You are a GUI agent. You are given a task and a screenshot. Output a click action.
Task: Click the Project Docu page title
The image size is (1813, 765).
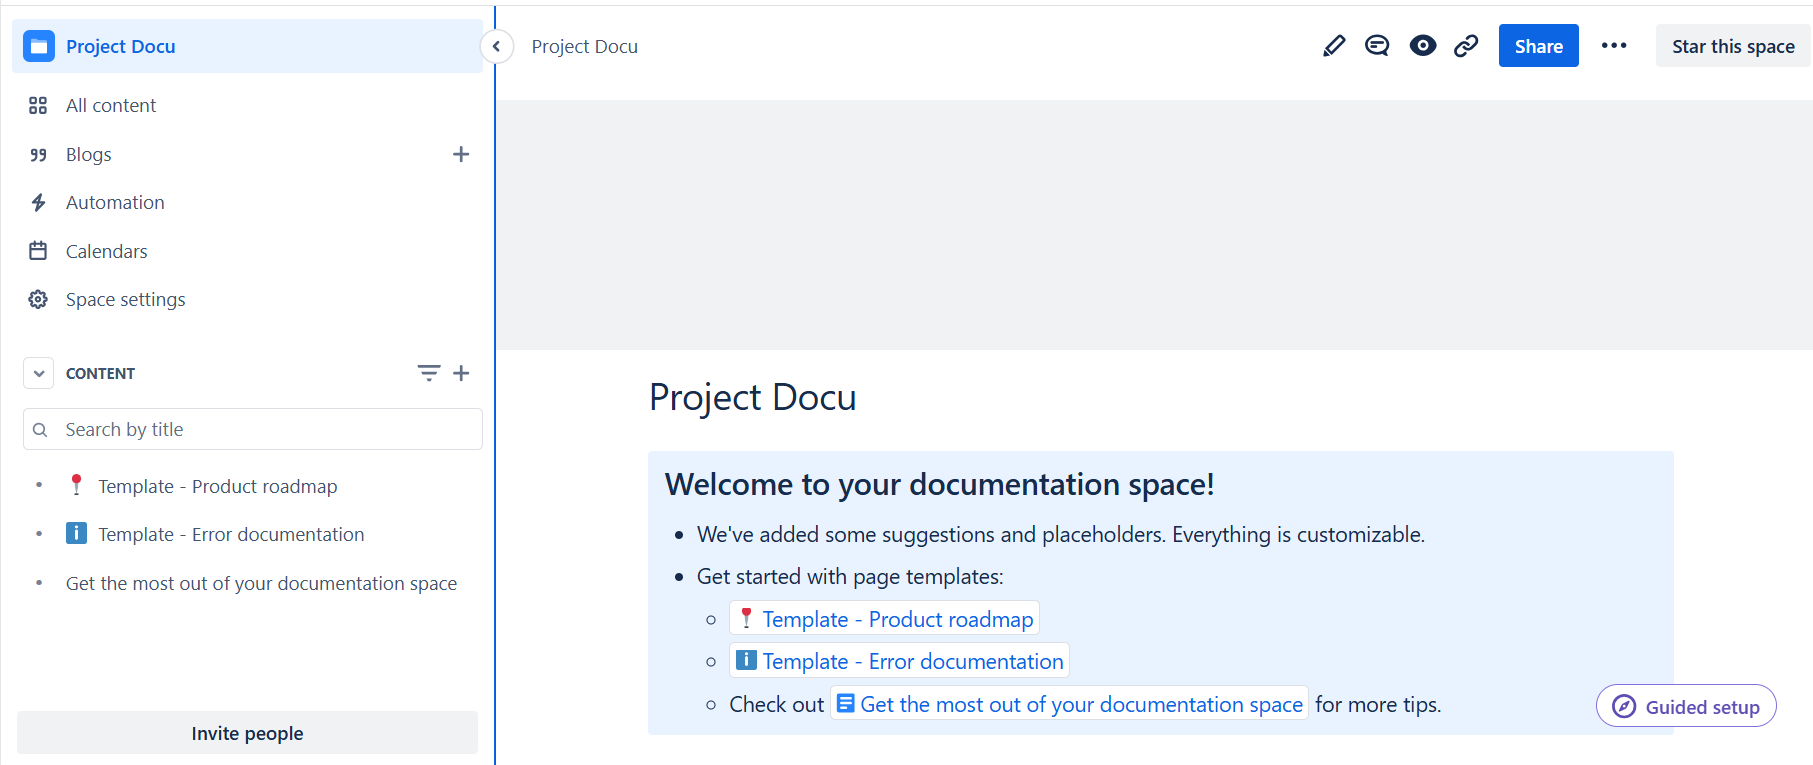coord(752,397)
